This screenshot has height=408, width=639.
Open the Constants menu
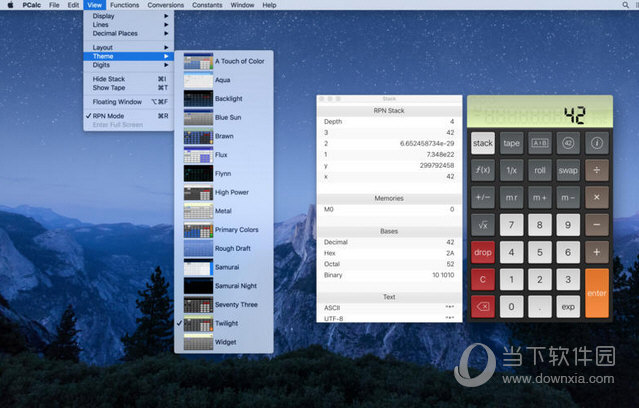[207, 5]
